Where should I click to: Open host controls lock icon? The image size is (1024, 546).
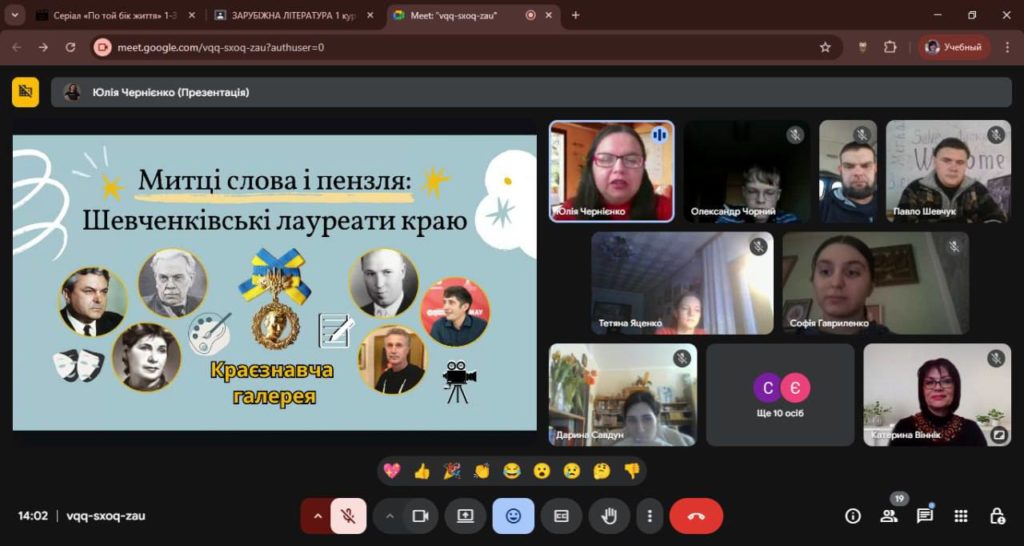(997, 516)
